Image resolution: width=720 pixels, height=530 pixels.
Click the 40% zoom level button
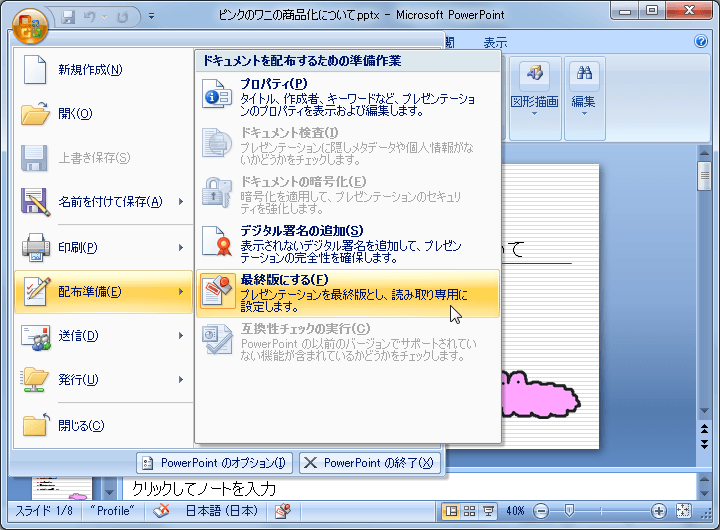click(x=516, y=511)
